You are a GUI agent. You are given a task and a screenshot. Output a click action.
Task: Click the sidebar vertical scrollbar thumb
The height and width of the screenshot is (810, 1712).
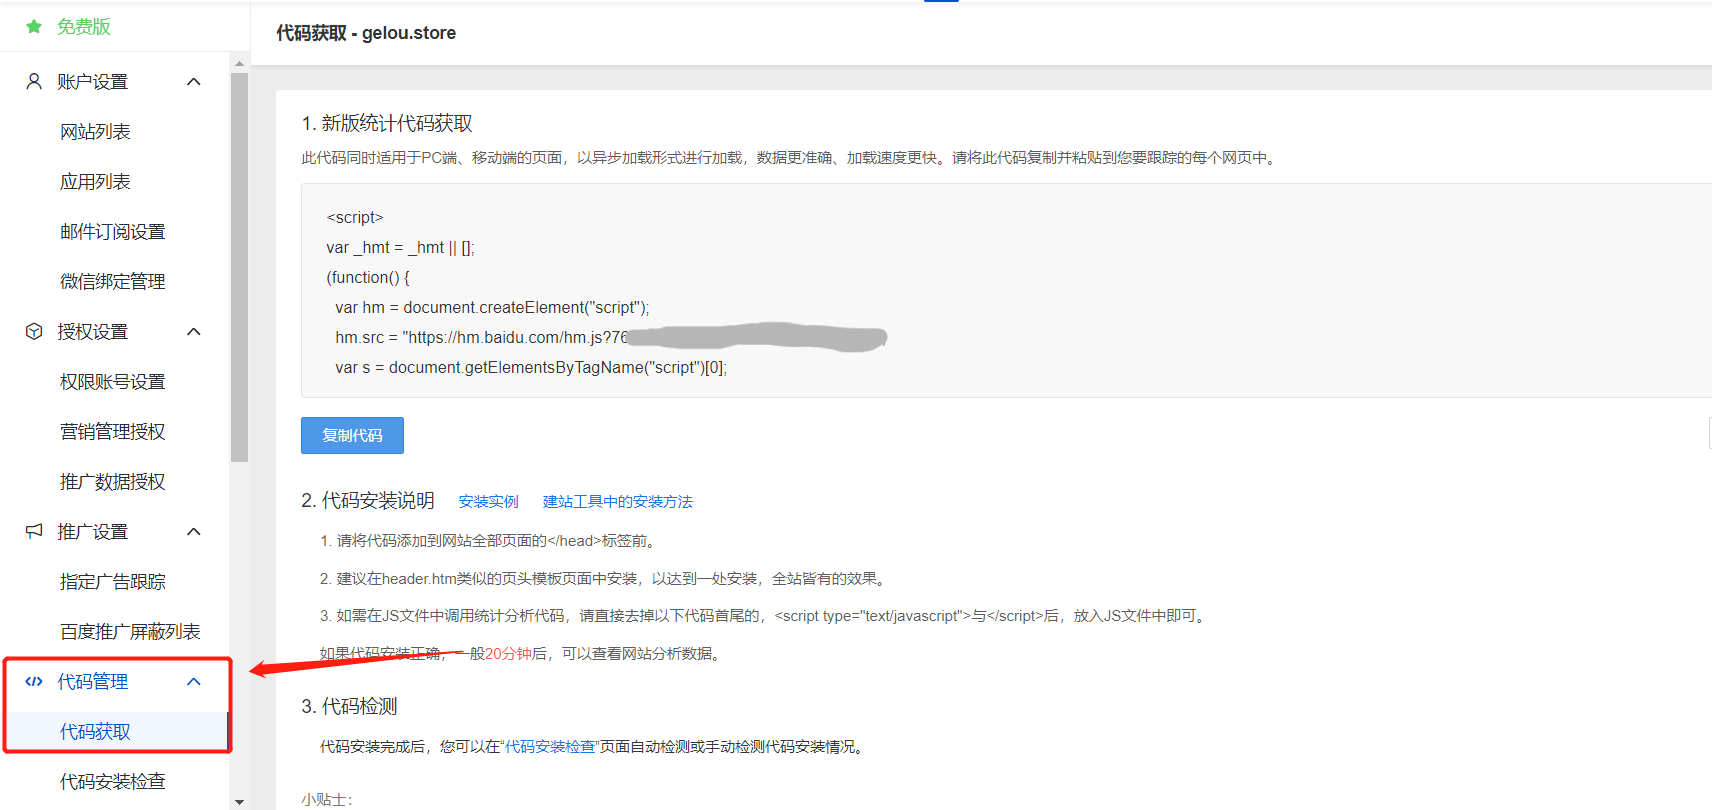[x=239, y=267]
